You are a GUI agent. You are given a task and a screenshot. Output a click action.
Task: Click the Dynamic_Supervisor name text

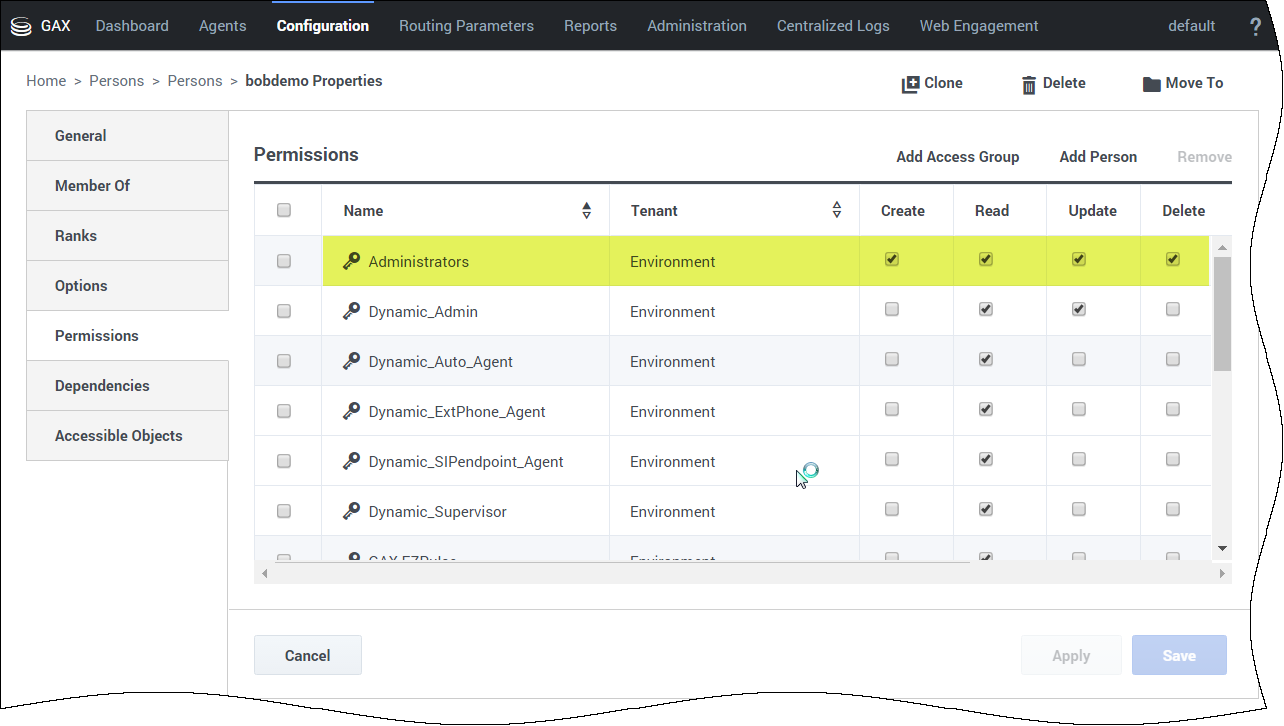click(x=437, y=512)
